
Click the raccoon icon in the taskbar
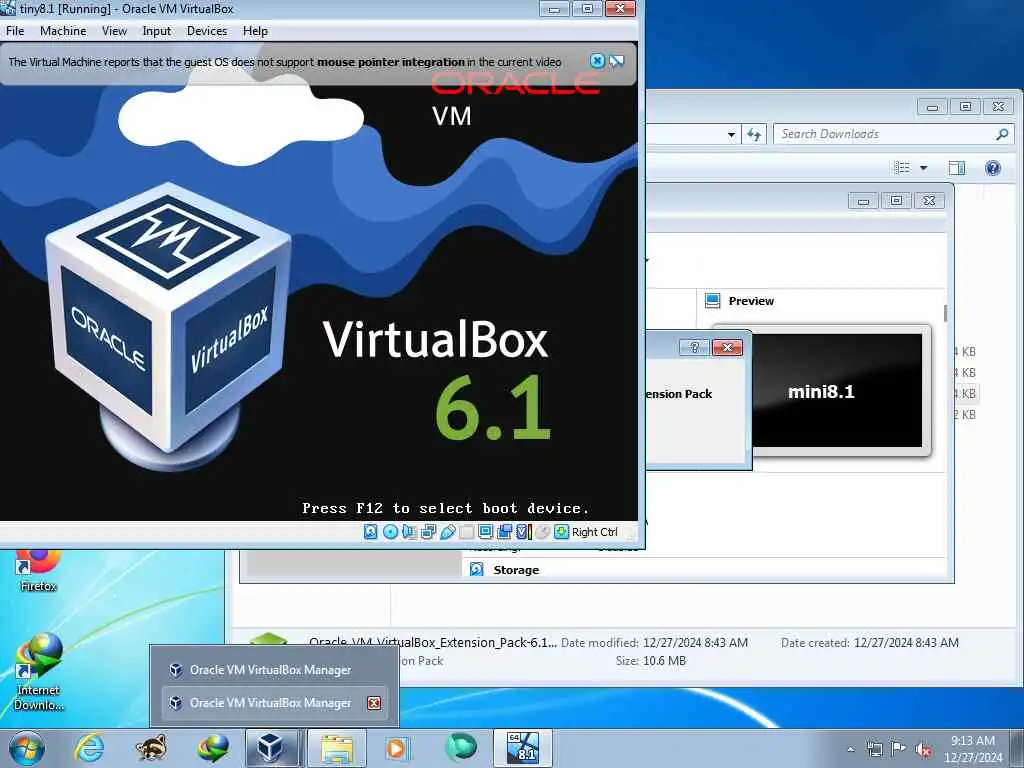click(152, 748)
